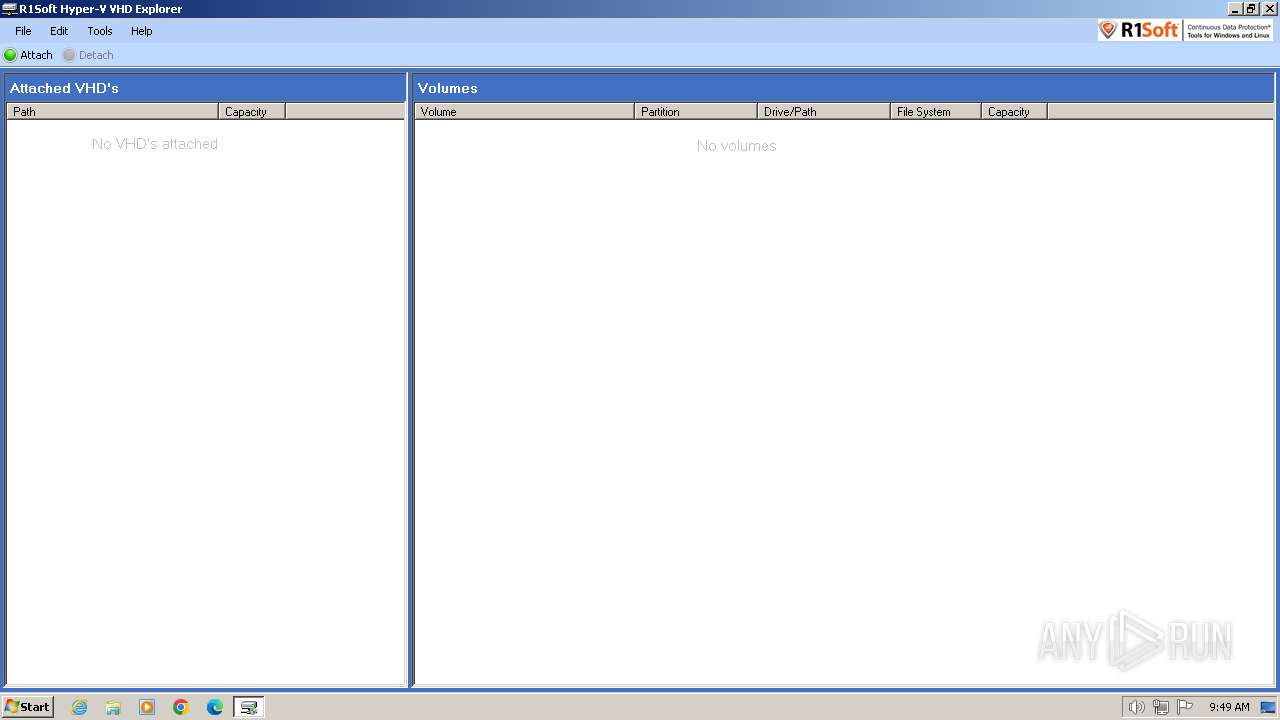
Task: Click the Show Desktop tray icon
Action: [1268, 707]
